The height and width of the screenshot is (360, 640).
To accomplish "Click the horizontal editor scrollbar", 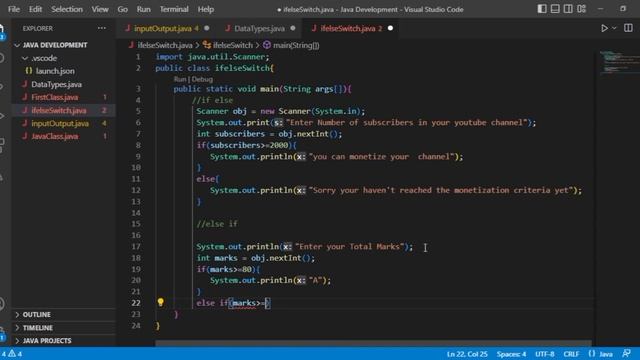I will [x=373, y=343].
